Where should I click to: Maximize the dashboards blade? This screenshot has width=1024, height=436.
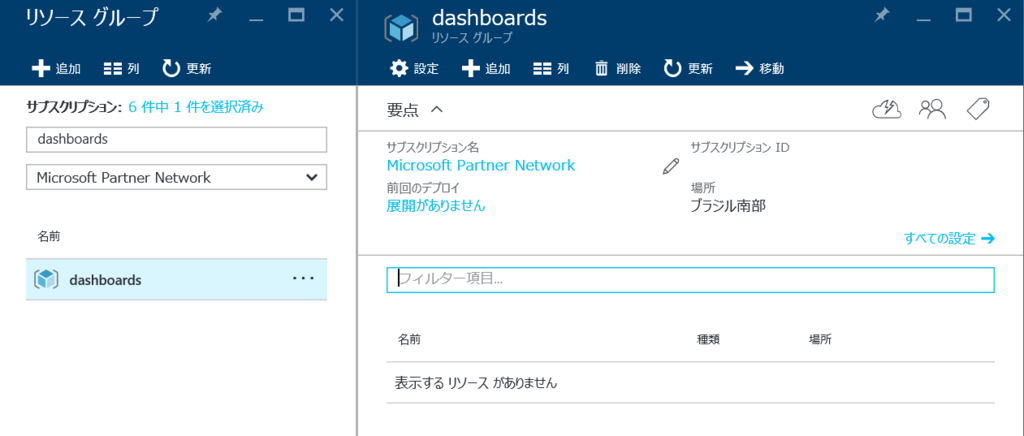pos(963,16)
